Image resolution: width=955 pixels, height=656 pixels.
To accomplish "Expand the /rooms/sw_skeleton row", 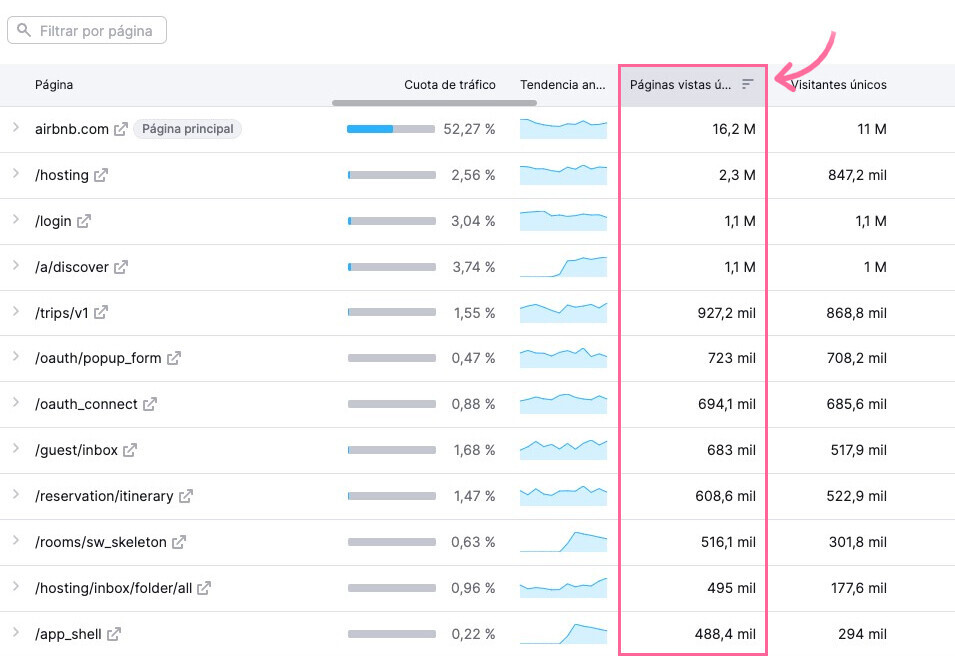I will [16, 541].
